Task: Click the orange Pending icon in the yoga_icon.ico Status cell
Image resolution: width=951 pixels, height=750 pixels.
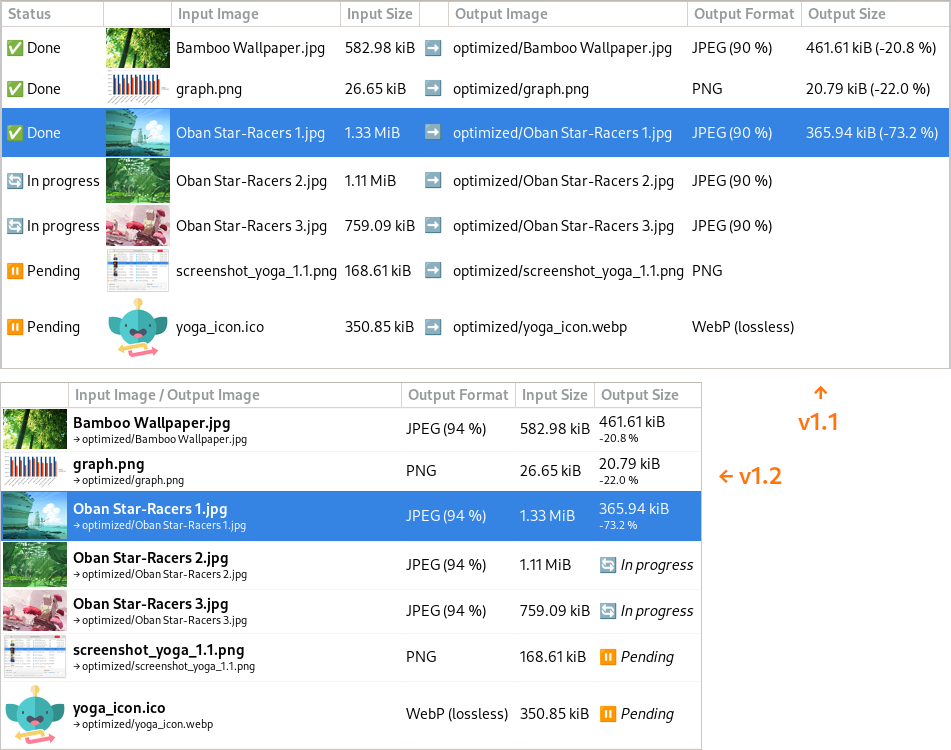Action: coord(15,327)
